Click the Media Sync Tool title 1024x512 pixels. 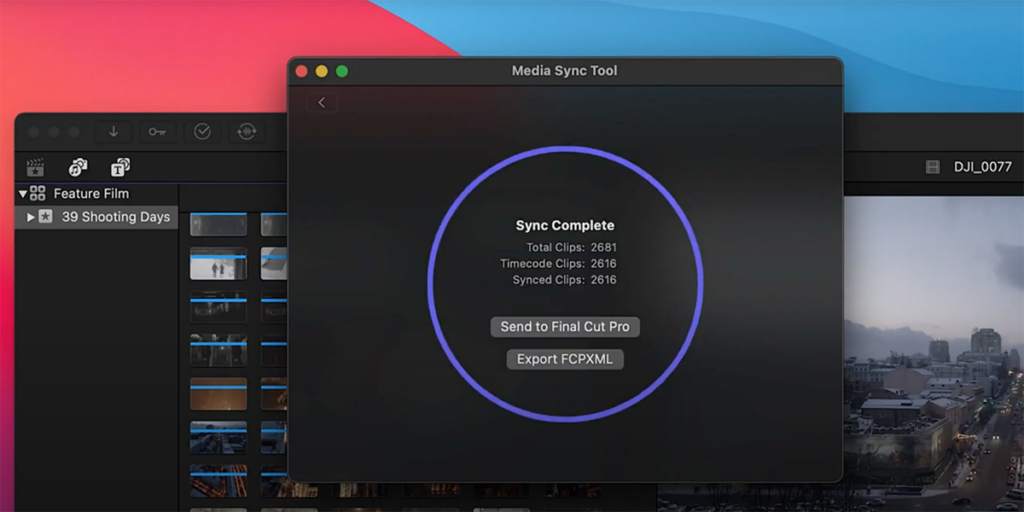click(x=564, y=71)
